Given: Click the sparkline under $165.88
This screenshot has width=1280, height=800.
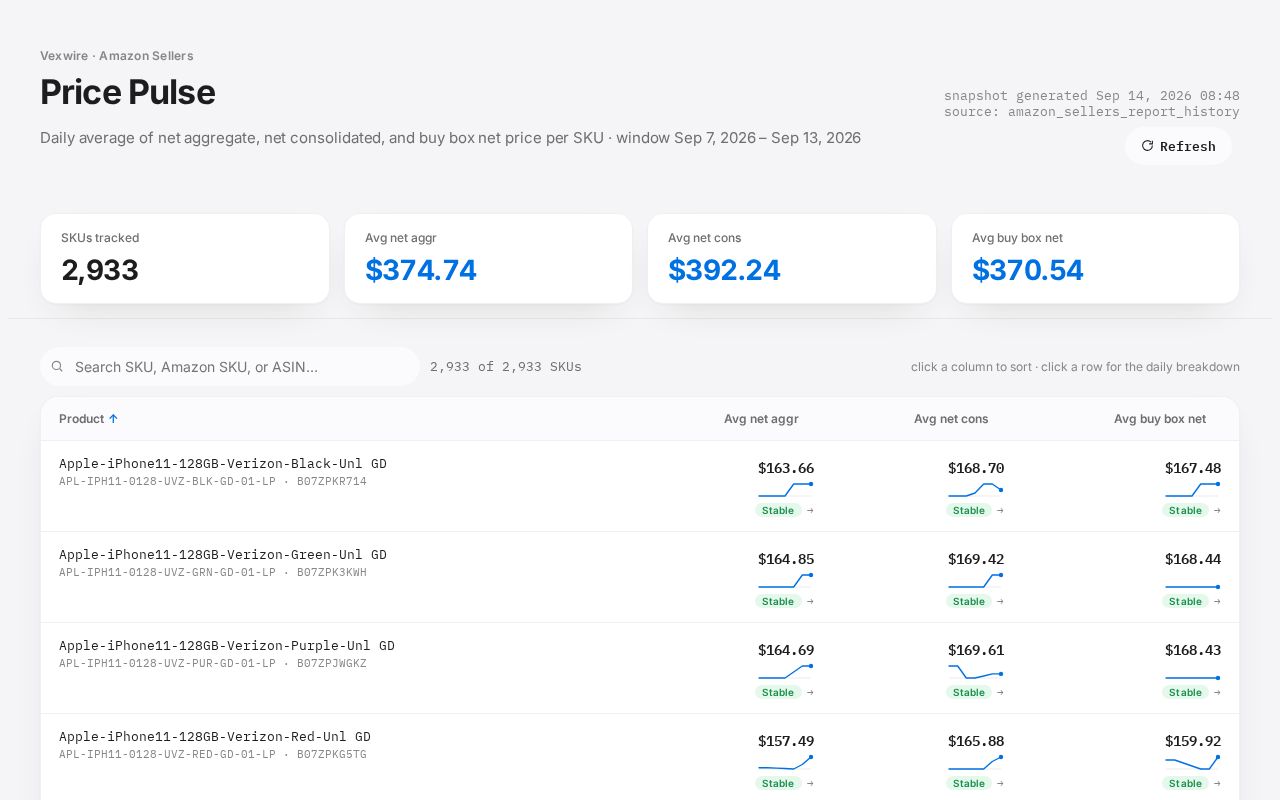Looking at the screenshot, I should pos(976,762).
